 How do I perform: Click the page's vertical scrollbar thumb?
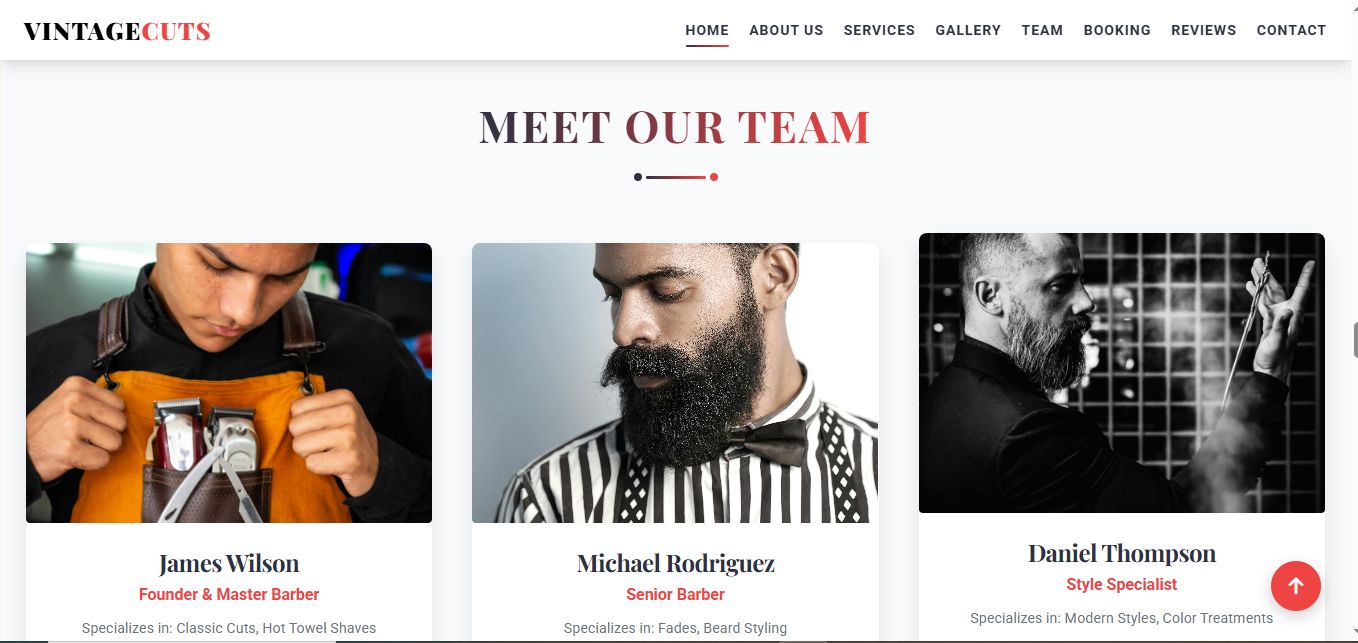(x=1355, y=340)
